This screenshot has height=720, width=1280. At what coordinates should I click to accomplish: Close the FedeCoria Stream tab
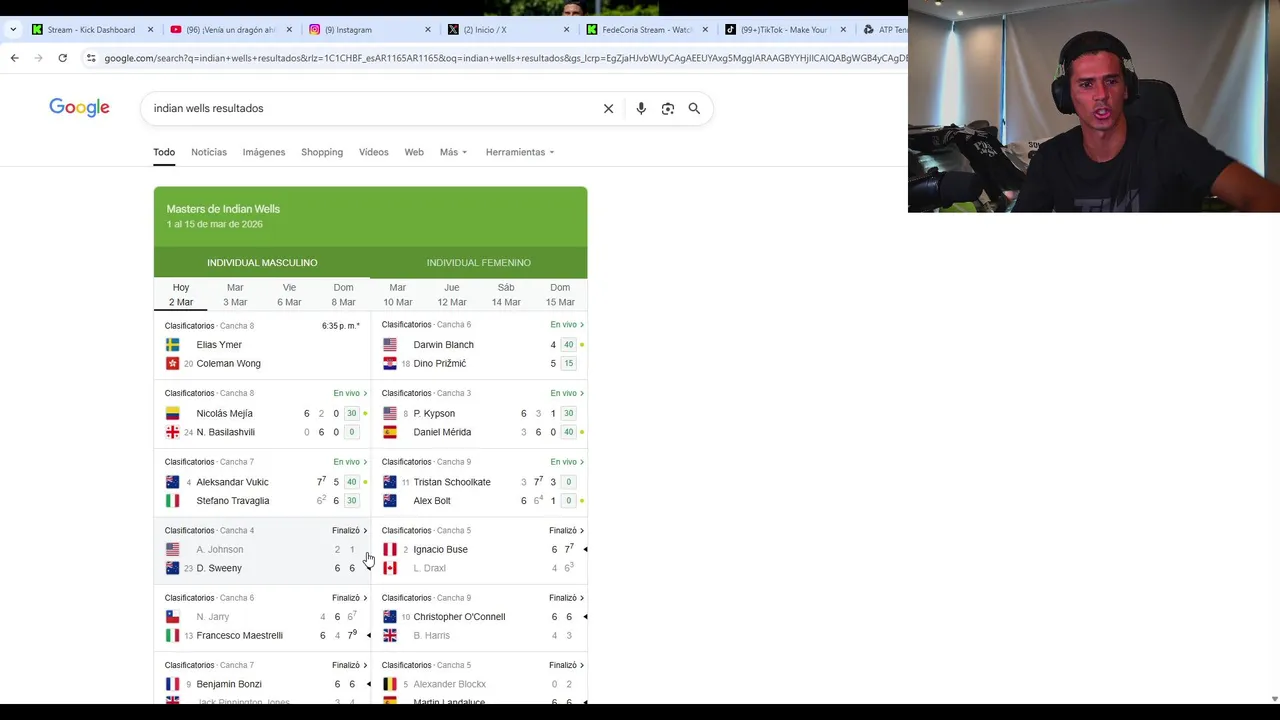pos(705,30)
